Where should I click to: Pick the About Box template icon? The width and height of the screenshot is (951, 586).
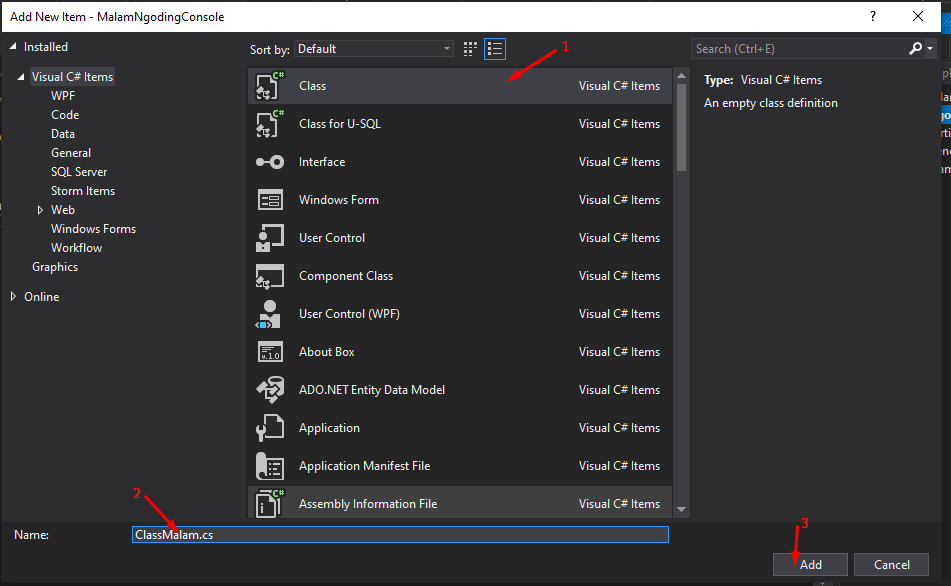coord(270,352)
